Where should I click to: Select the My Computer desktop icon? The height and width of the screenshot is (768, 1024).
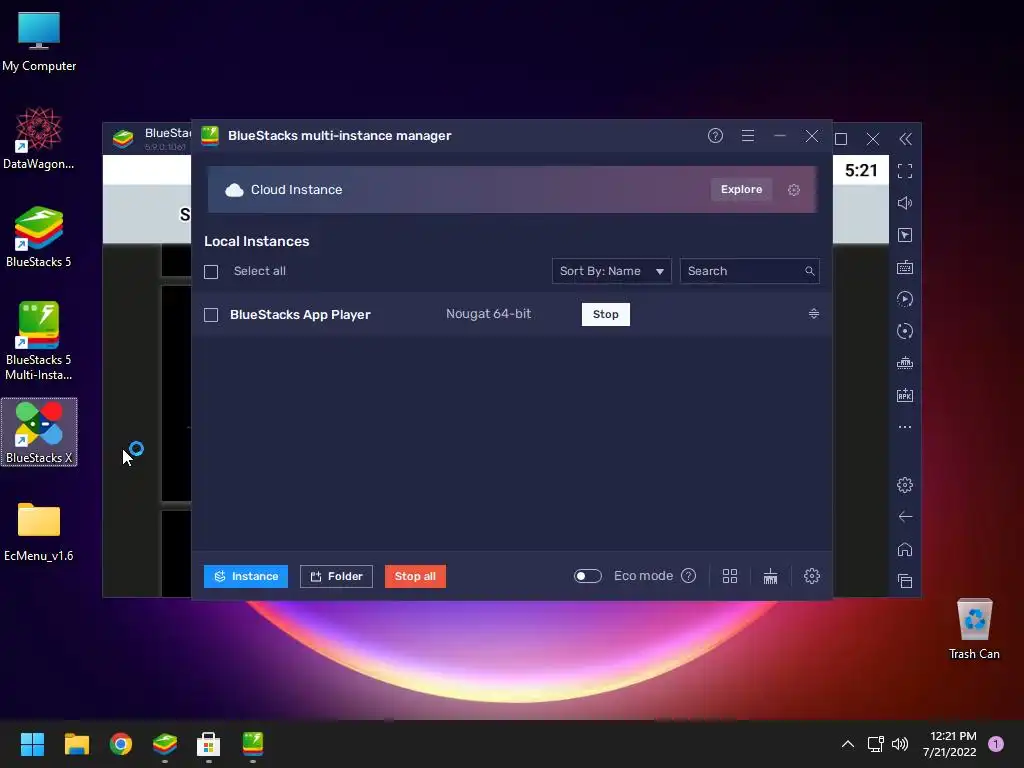click(39, 42)
